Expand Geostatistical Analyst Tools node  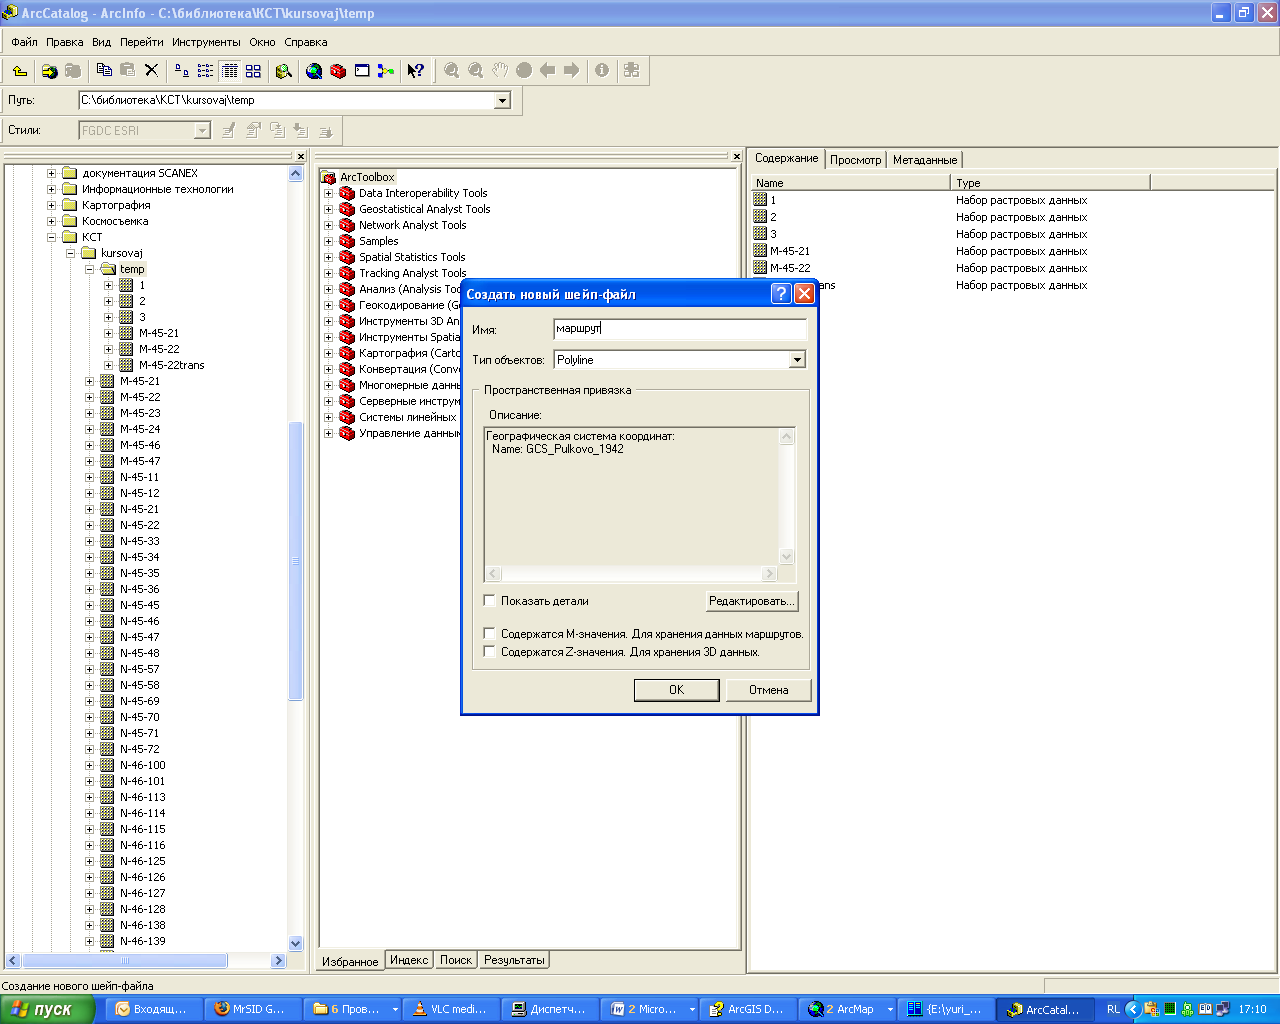[x=328, y=209]
